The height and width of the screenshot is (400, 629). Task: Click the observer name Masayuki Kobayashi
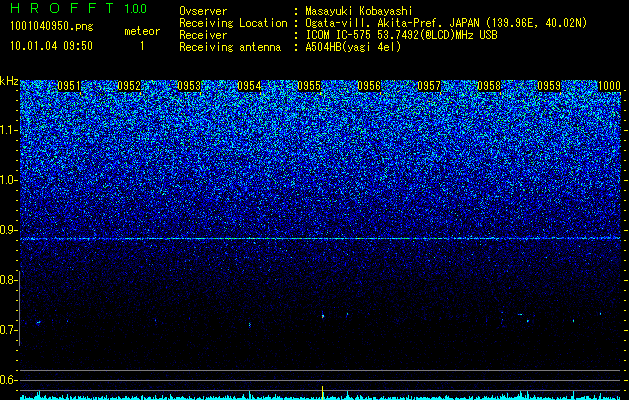pyautogui.click(x=359, y=11)
